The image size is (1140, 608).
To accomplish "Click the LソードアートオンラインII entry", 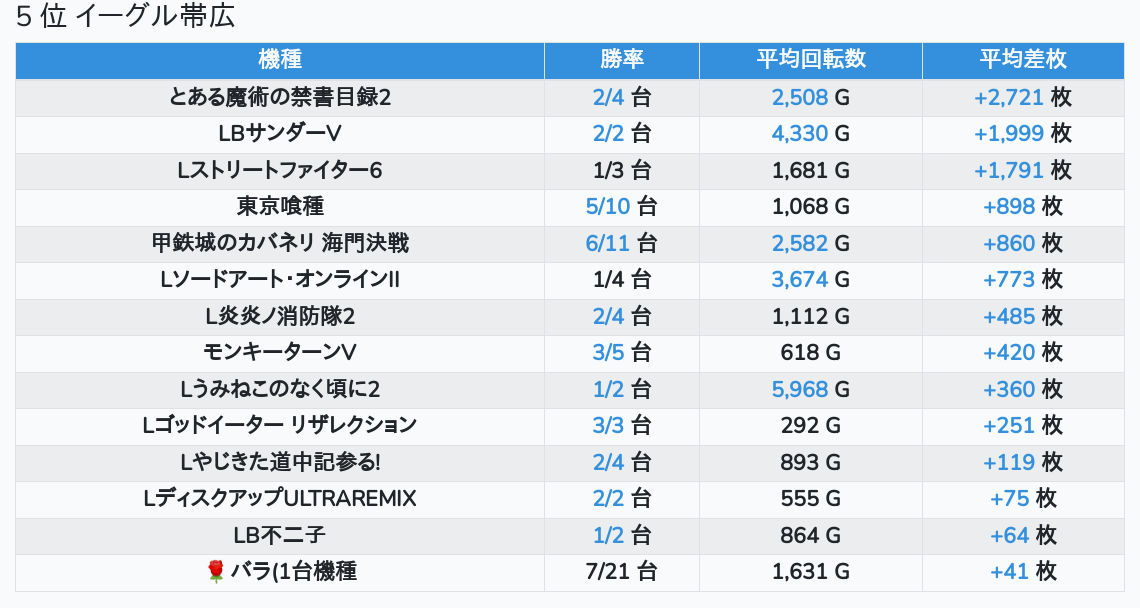I will 280,279.
